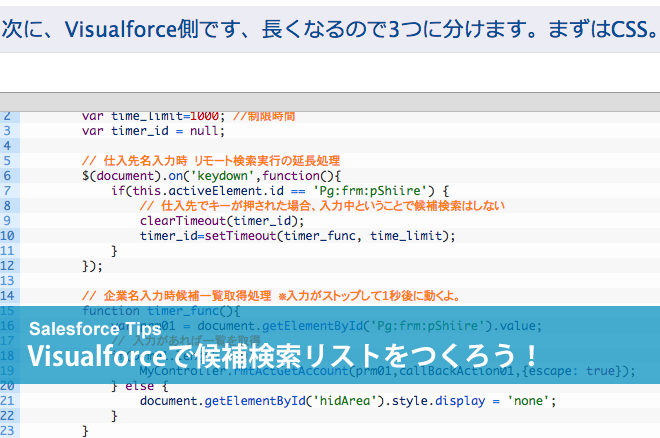
Task: Click the 'var time_limit=1000' code line
Action: (x=189, y=117)
